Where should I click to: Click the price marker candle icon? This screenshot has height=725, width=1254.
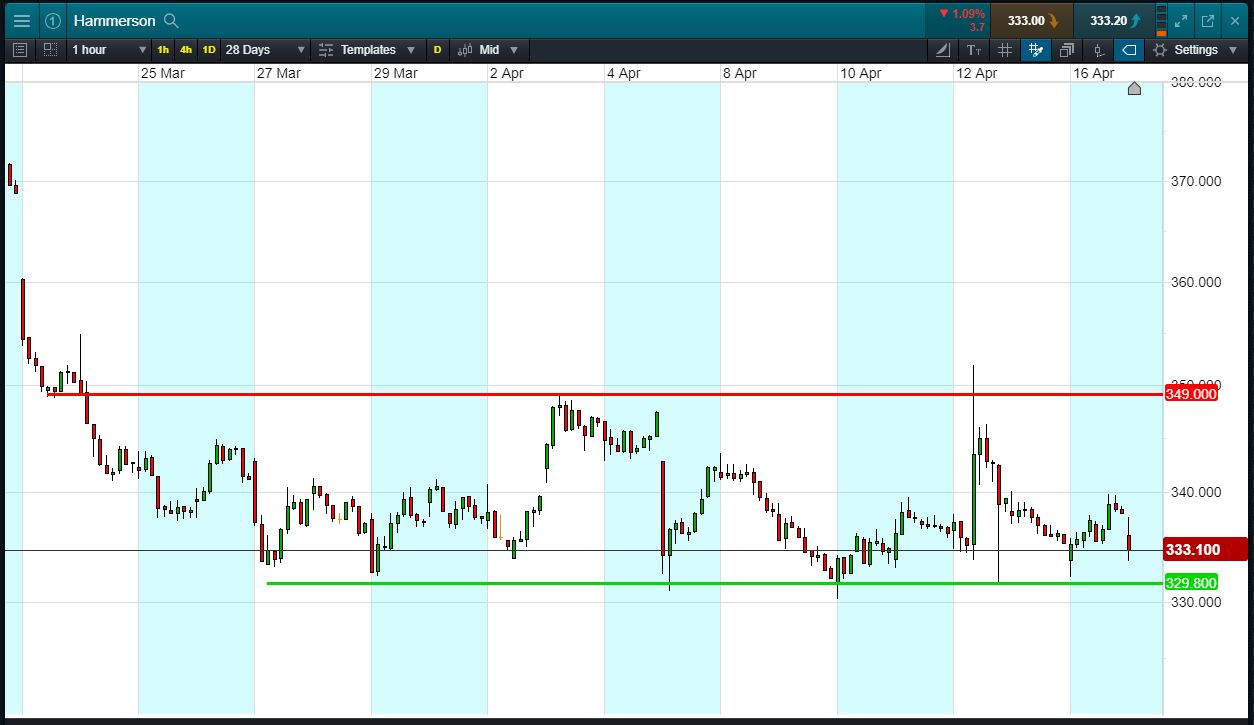[1098, 49]
